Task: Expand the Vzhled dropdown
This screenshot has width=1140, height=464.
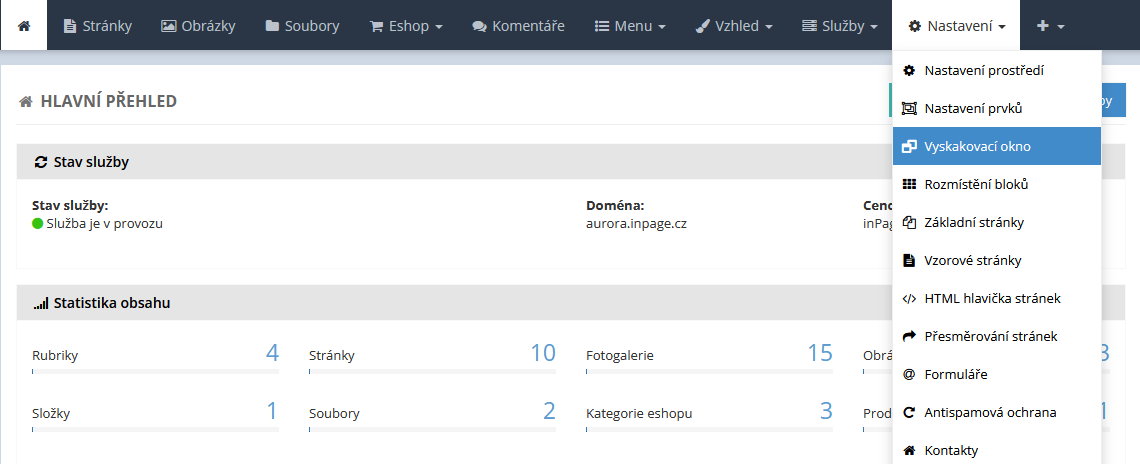Action: 734,25
